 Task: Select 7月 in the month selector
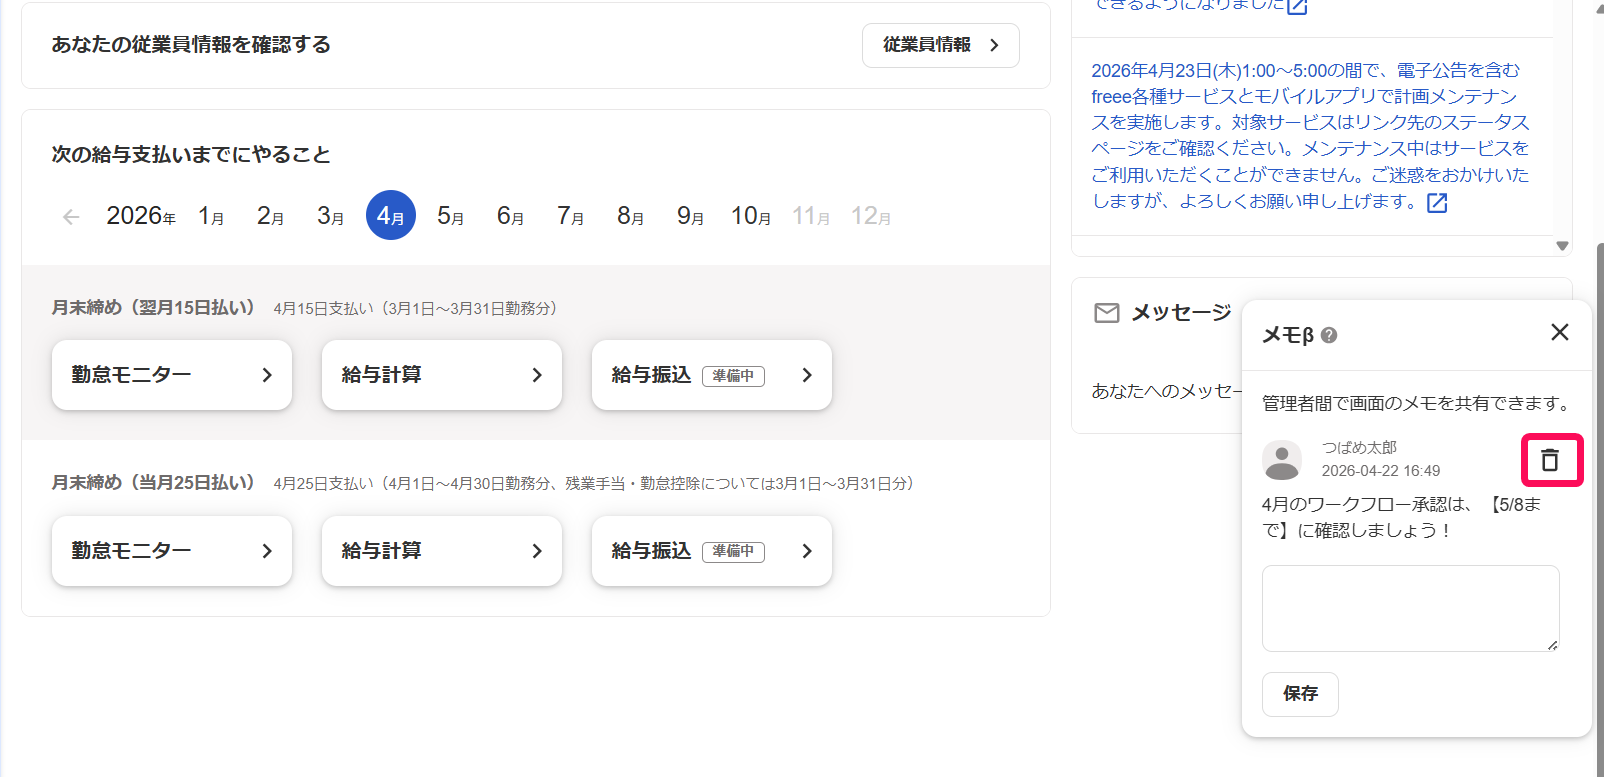tap(571, 216)
